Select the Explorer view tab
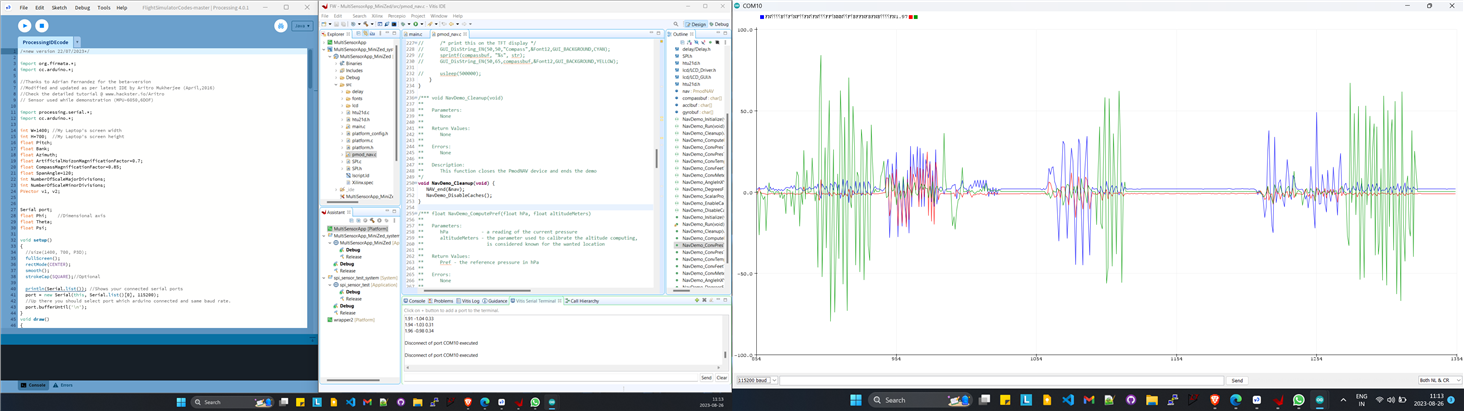Viewport: 1464px width, 411px height. point(335,34)
